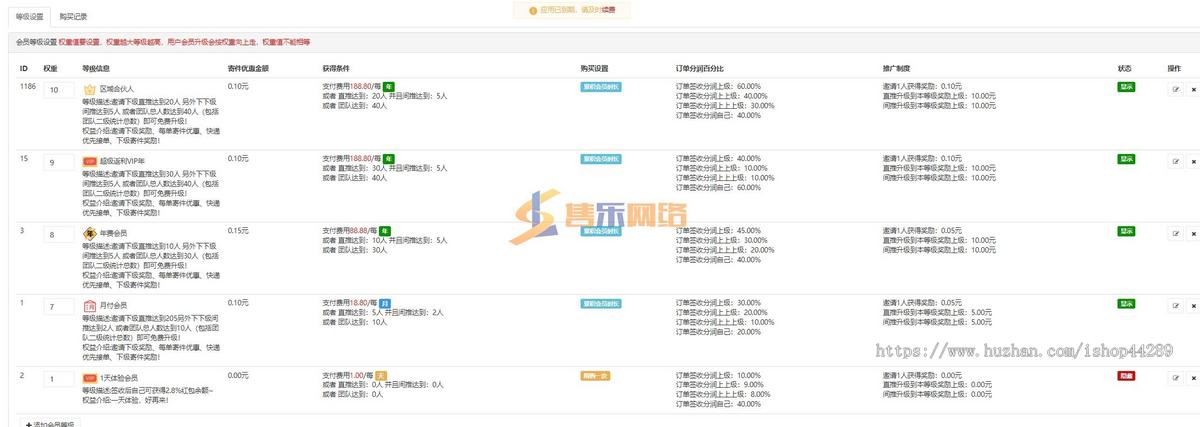
Task: Click weight field with value 8
Action: point(59,234)
